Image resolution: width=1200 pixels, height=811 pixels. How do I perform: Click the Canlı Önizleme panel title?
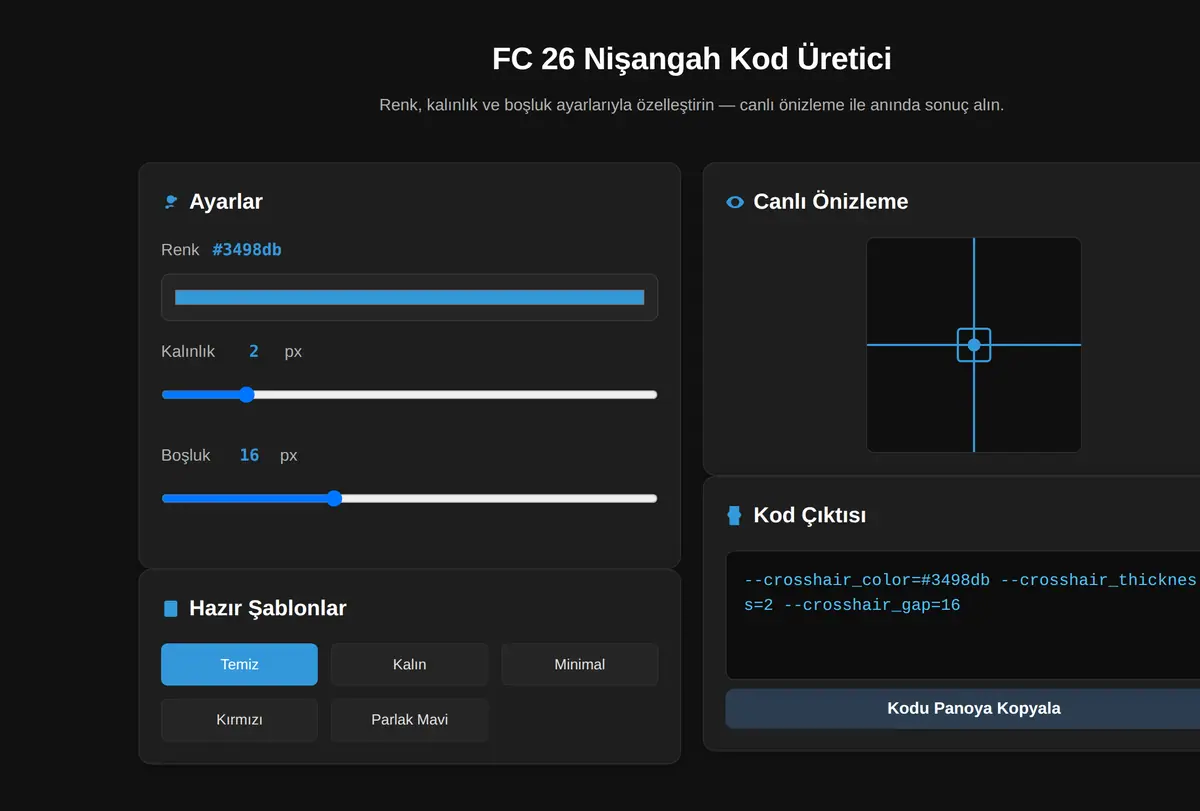(x=831, y=202)
